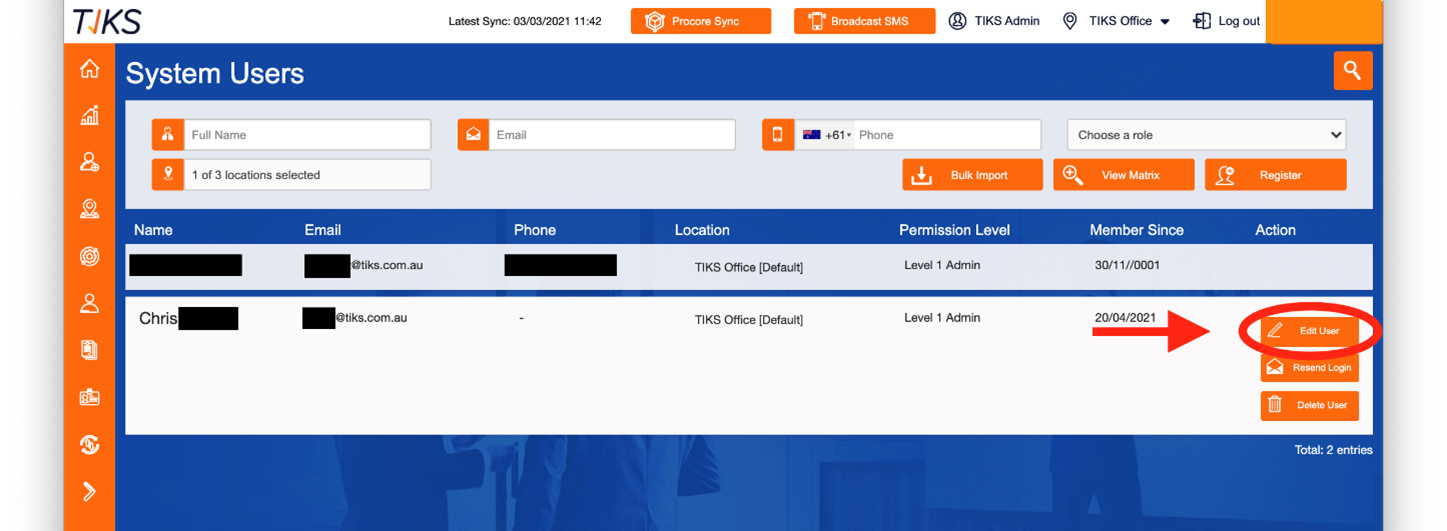The image size is (1447, 531).
Task: Click the Member Since column header
Action: tap(1137, 230)
